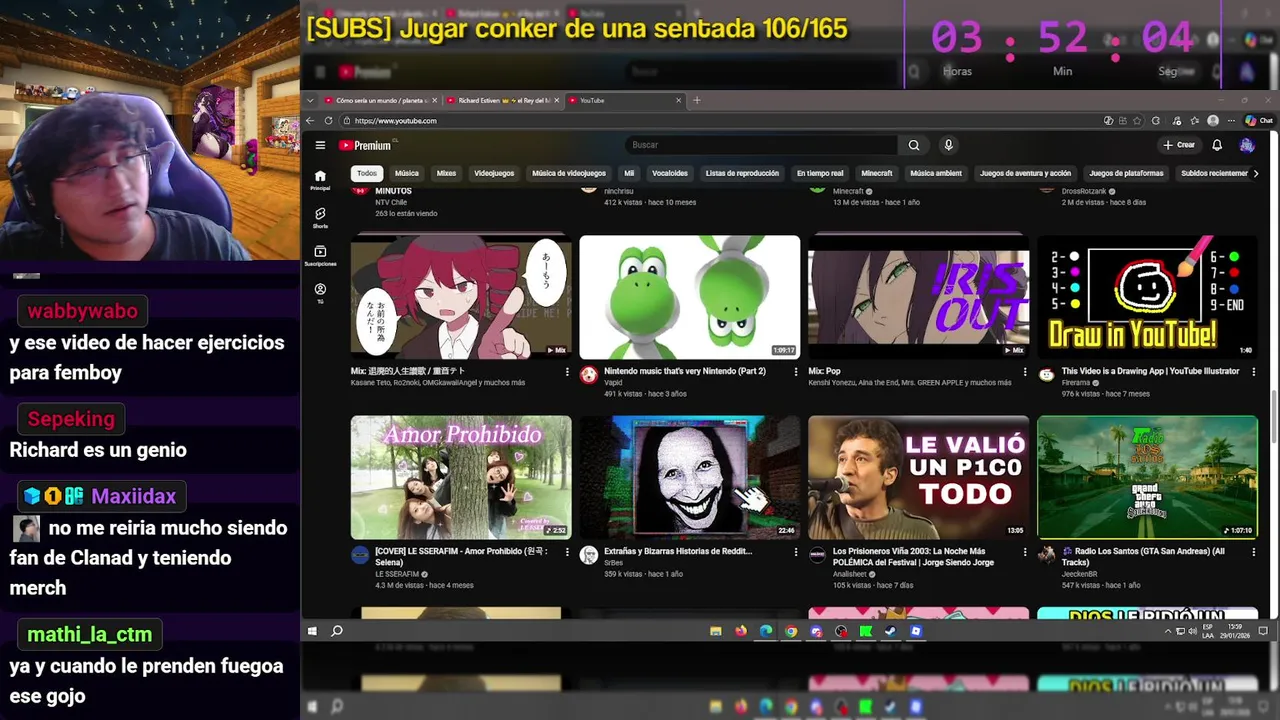Open options for Amor Prohibido cover video
The image size is (1280, 720).
tap(567, 552)
